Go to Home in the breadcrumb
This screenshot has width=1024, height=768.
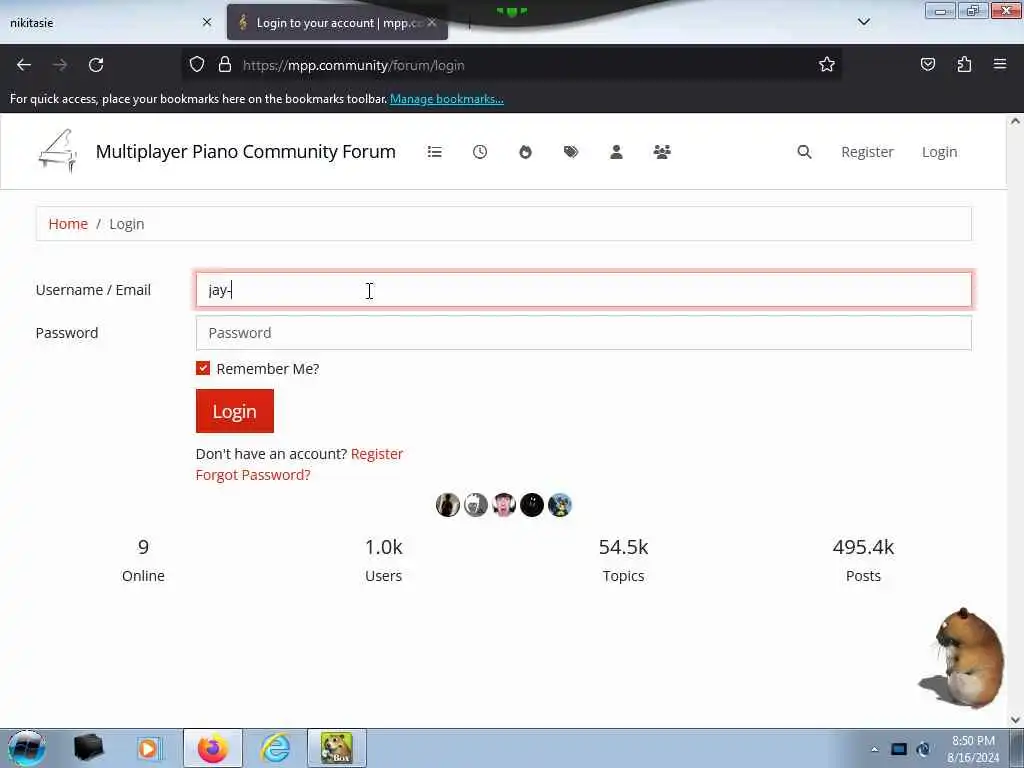68,223
